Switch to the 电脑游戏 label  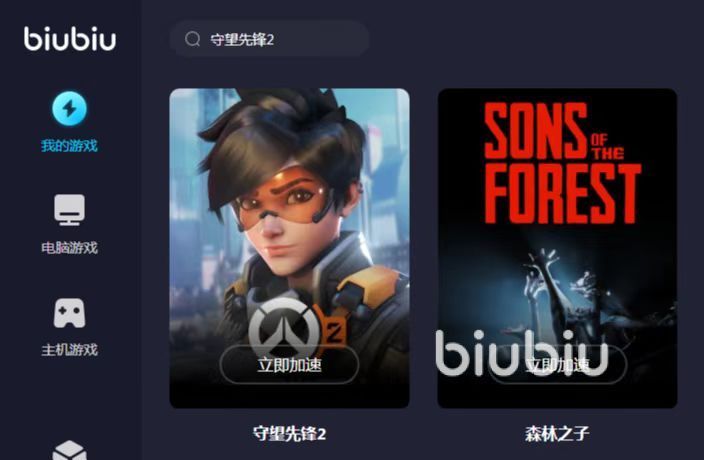click(x=69, y=247)
